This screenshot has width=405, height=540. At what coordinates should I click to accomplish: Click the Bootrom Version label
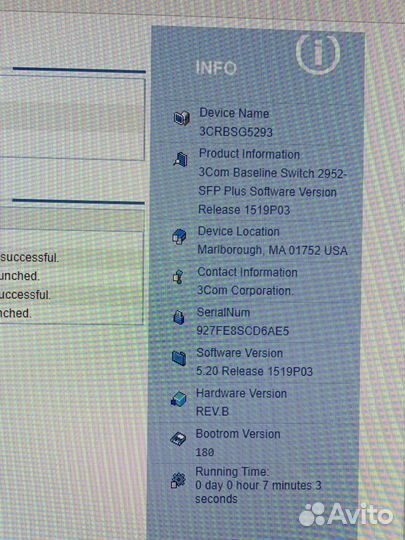238,434
